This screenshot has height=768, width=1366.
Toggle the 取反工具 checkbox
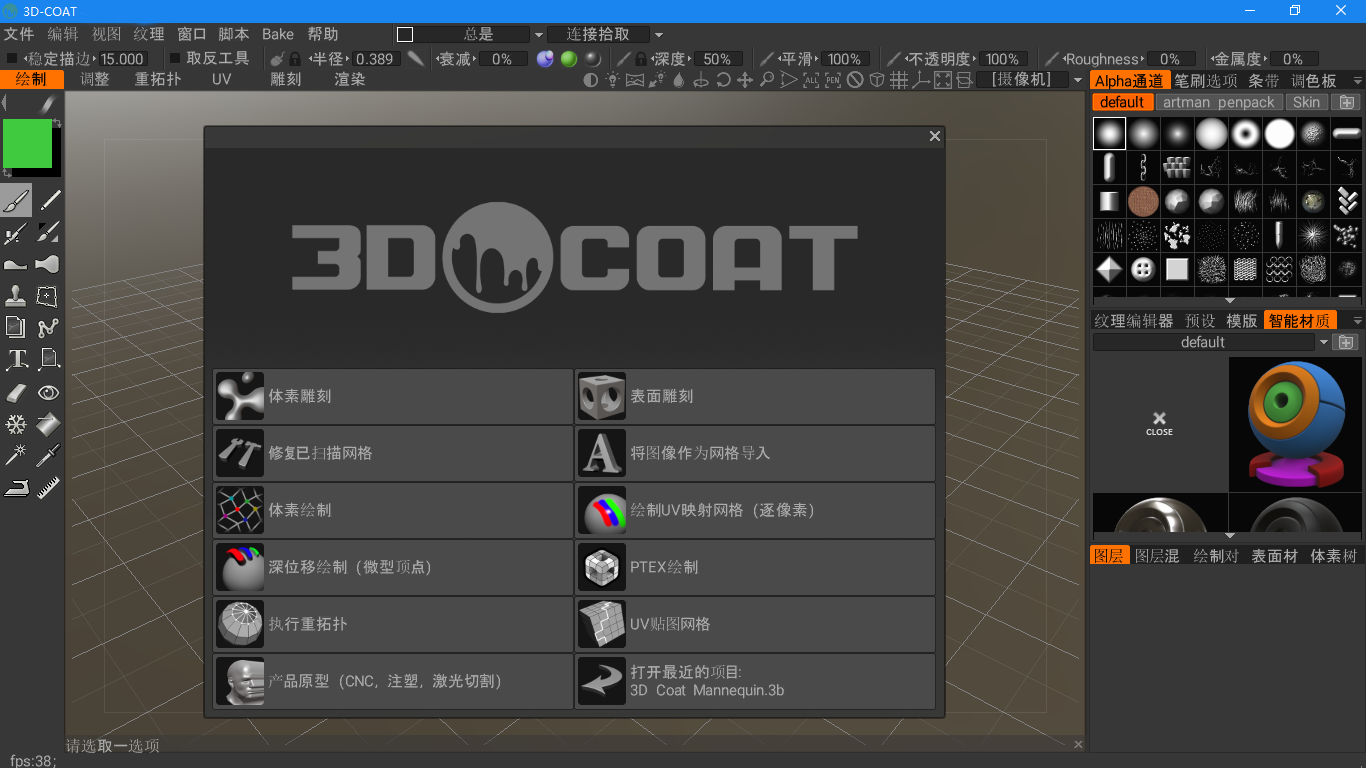click(175, 59)
